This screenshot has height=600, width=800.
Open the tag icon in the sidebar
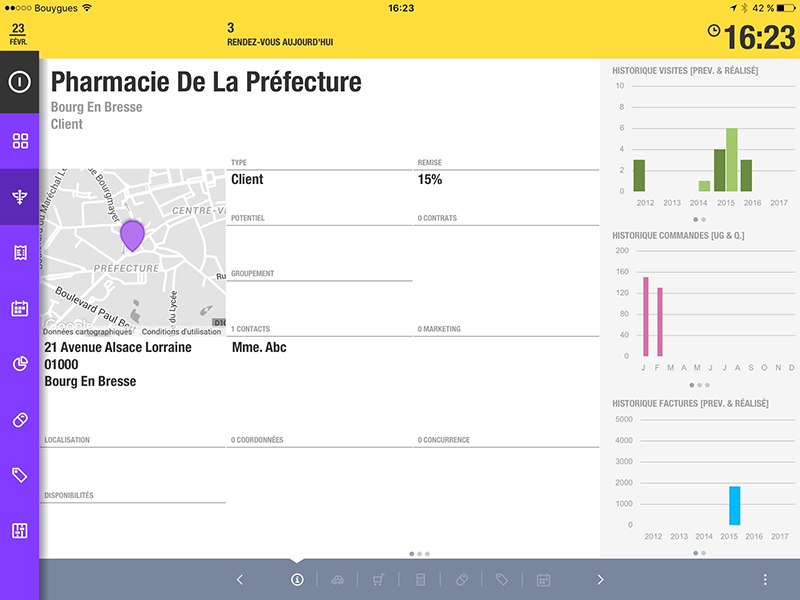(19, 476)
